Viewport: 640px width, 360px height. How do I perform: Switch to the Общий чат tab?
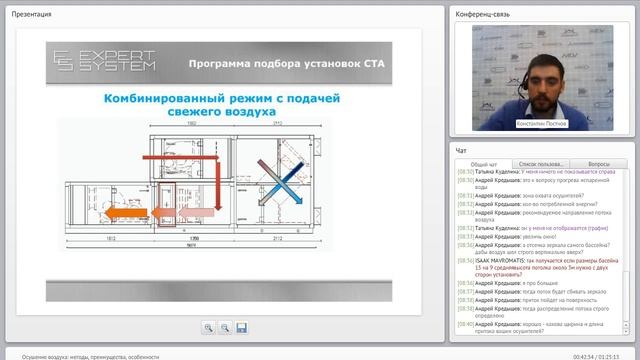pyautogui.click(x=484, y=164)
